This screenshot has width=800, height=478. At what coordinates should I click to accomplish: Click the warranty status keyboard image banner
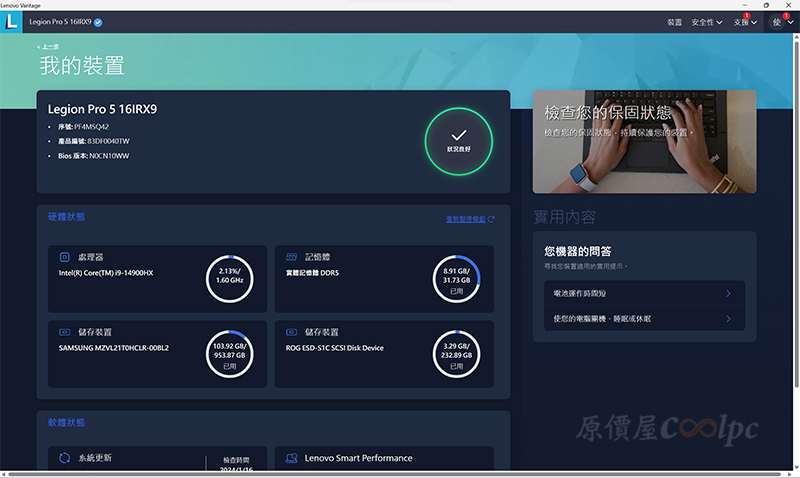click(x=644, y=141)
